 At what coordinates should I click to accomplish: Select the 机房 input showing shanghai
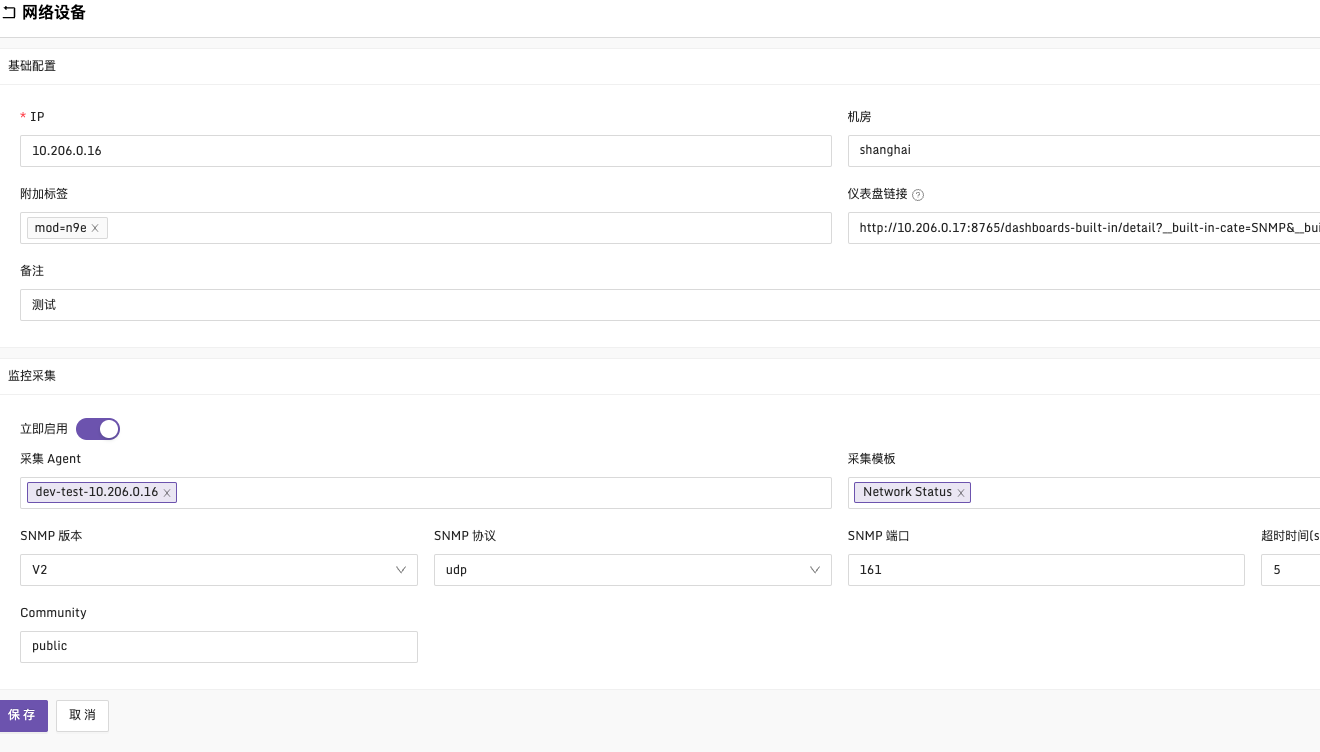pyautogui.click(x=1080, y=150)
